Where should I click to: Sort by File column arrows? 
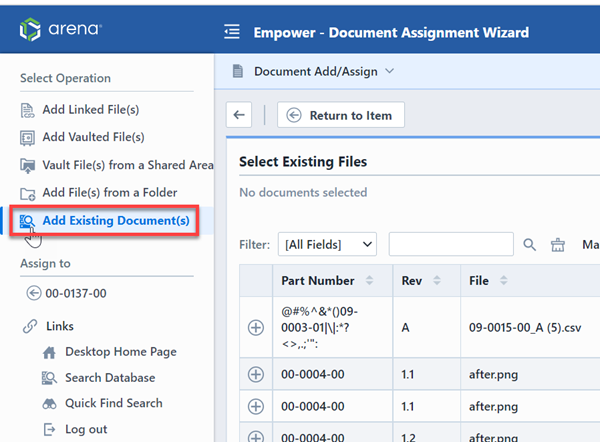(504, 281)
